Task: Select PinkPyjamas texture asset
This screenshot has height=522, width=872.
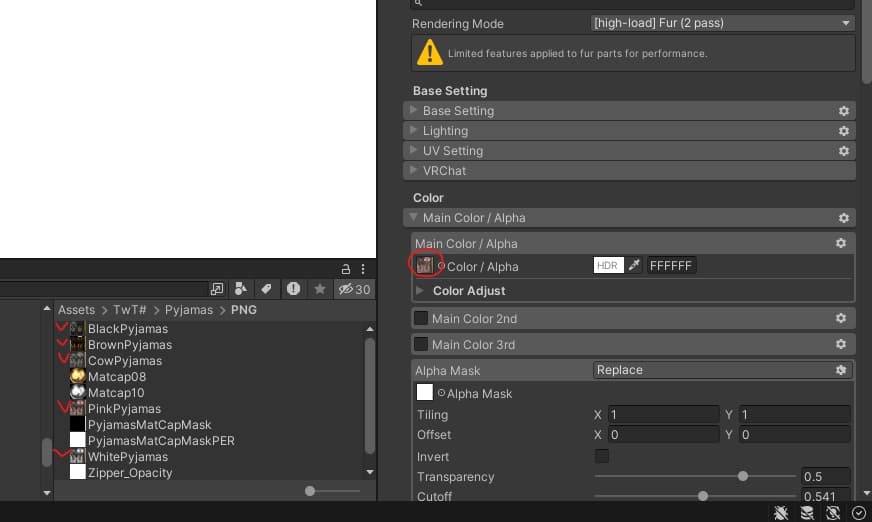Action: [x=116, y=409]
